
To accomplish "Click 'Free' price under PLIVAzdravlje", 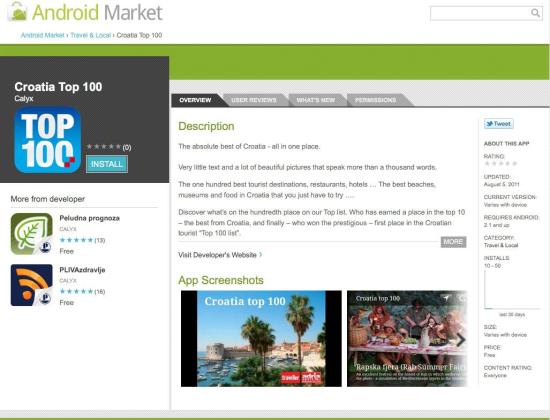I will 67,302.
